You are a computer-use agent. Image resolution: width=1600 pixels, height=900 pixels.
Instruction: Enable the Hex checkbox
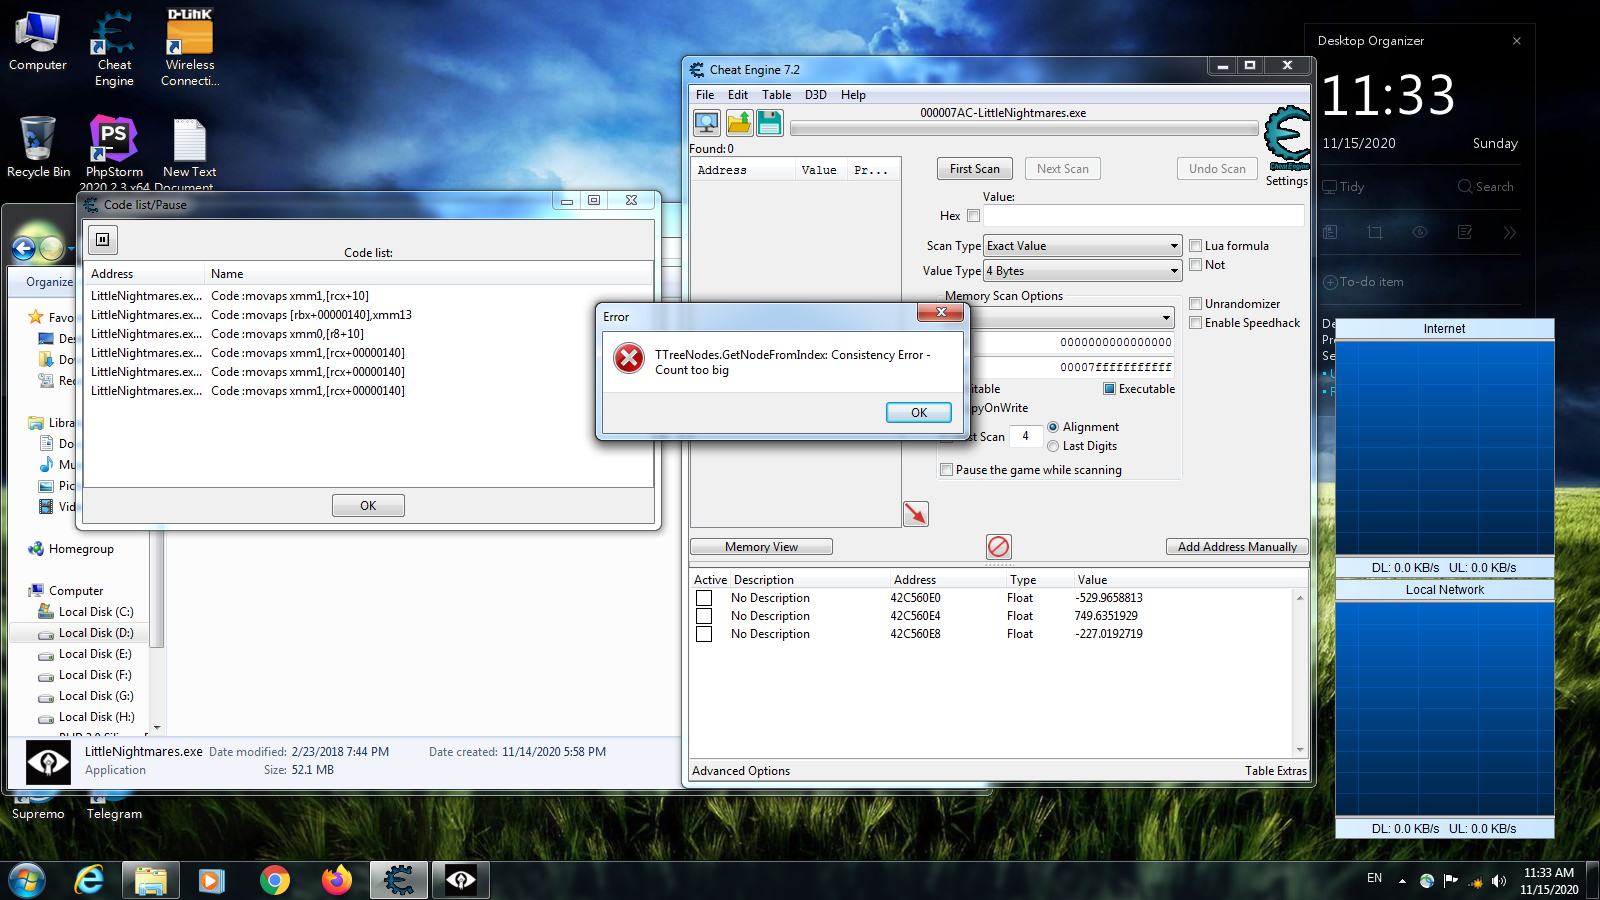tap(973, 216)
